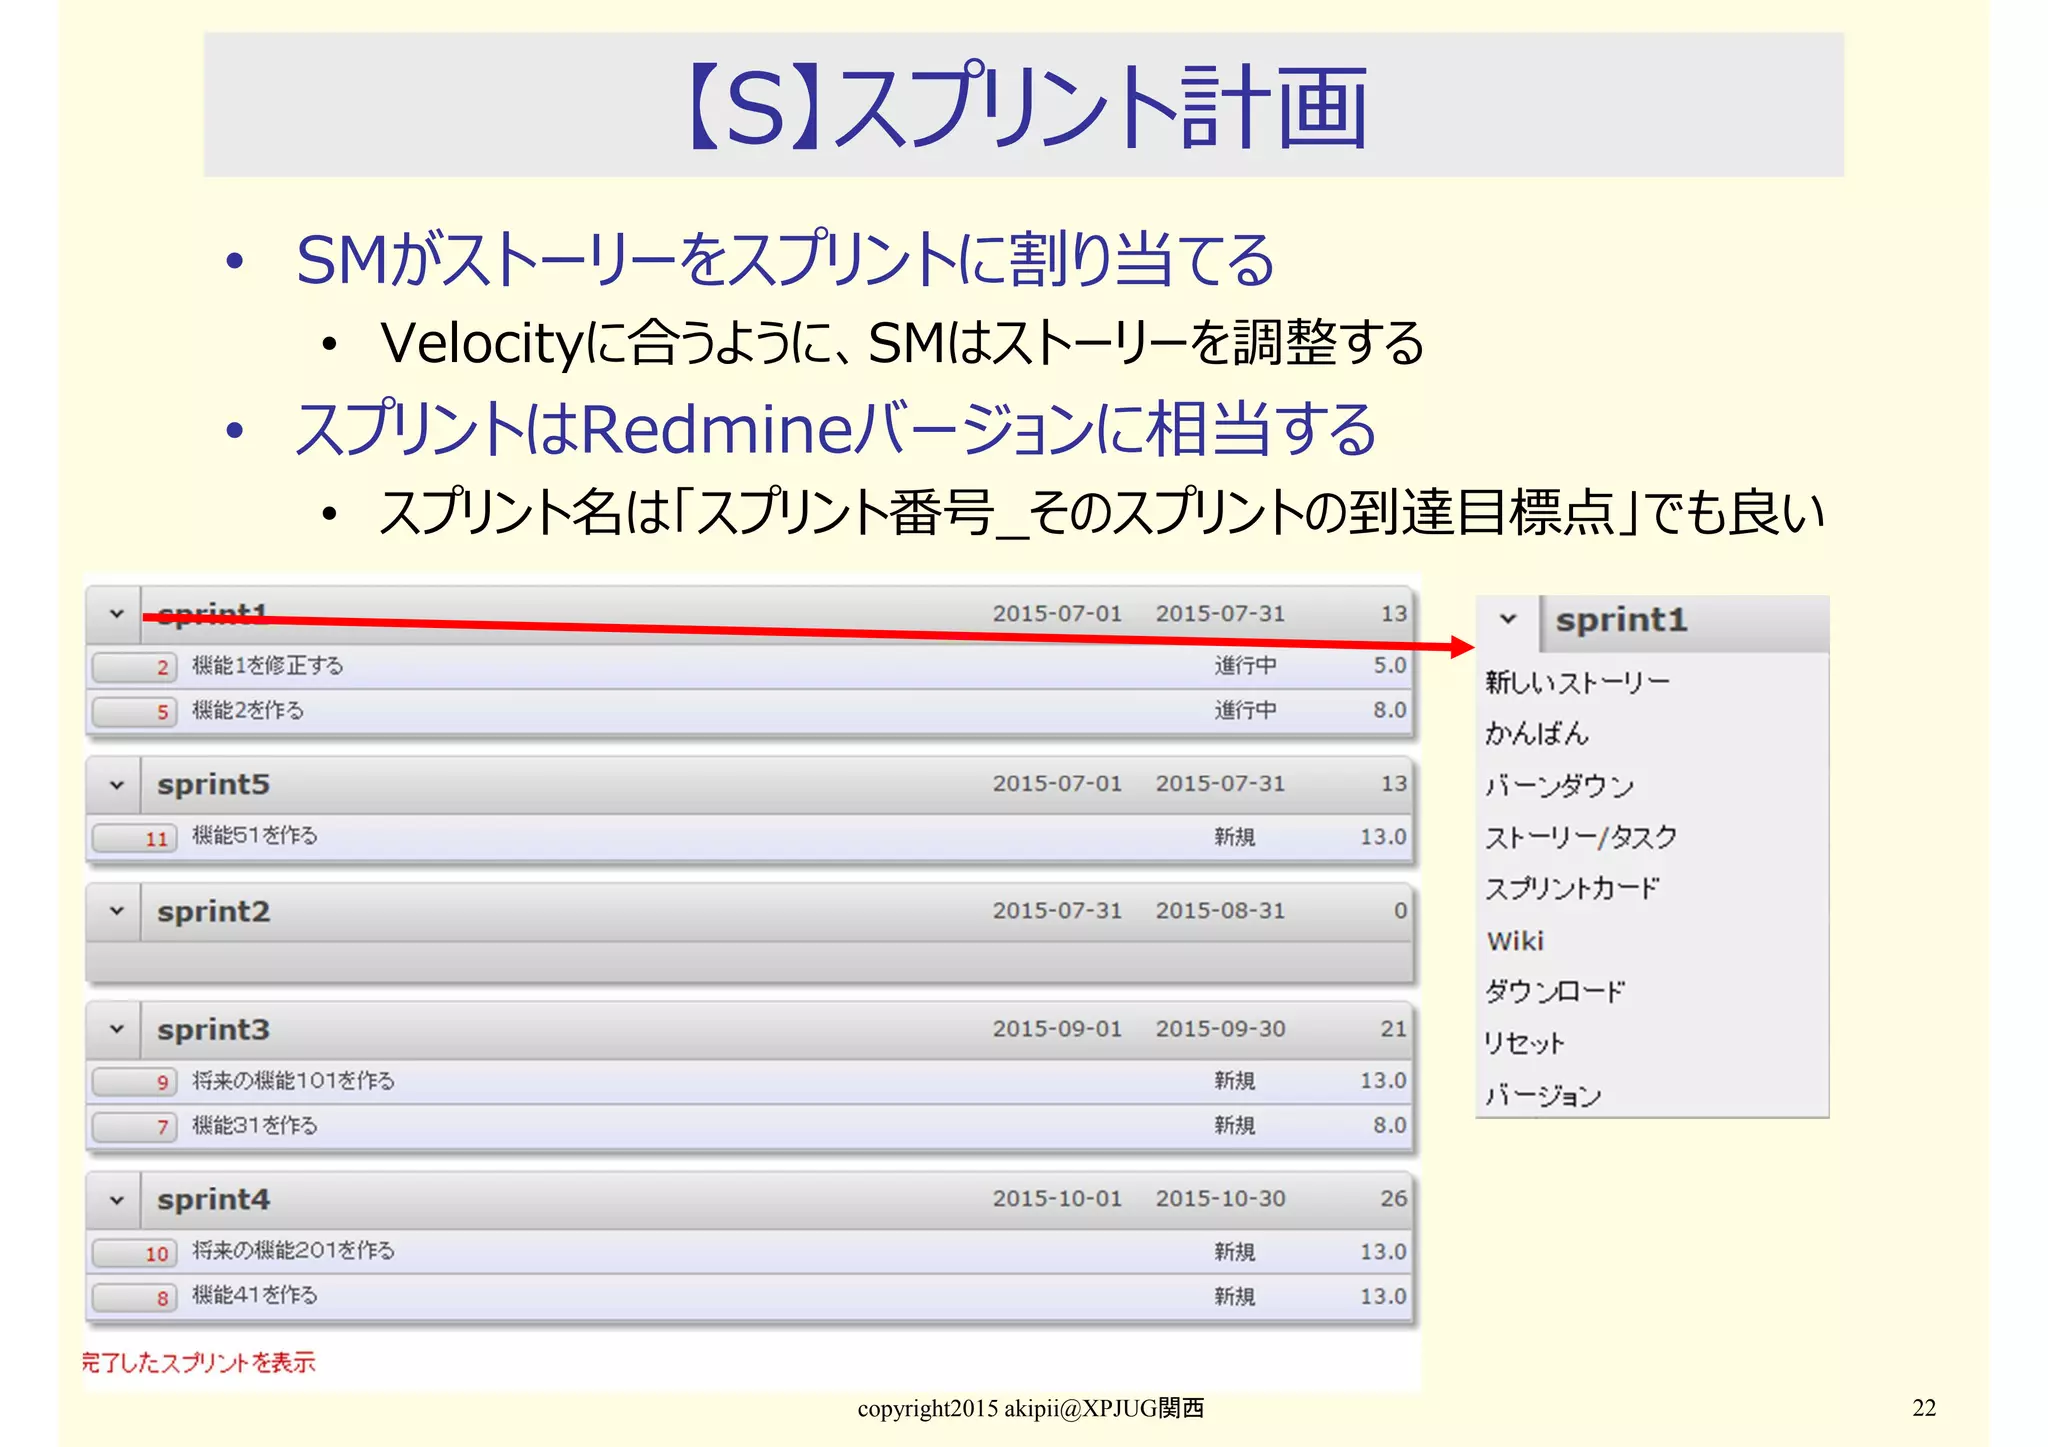Open the sprint4 menu chevron
Image resolution: width=2048 pixels, height=1447 pixels.
click(x=116, y=1199)
